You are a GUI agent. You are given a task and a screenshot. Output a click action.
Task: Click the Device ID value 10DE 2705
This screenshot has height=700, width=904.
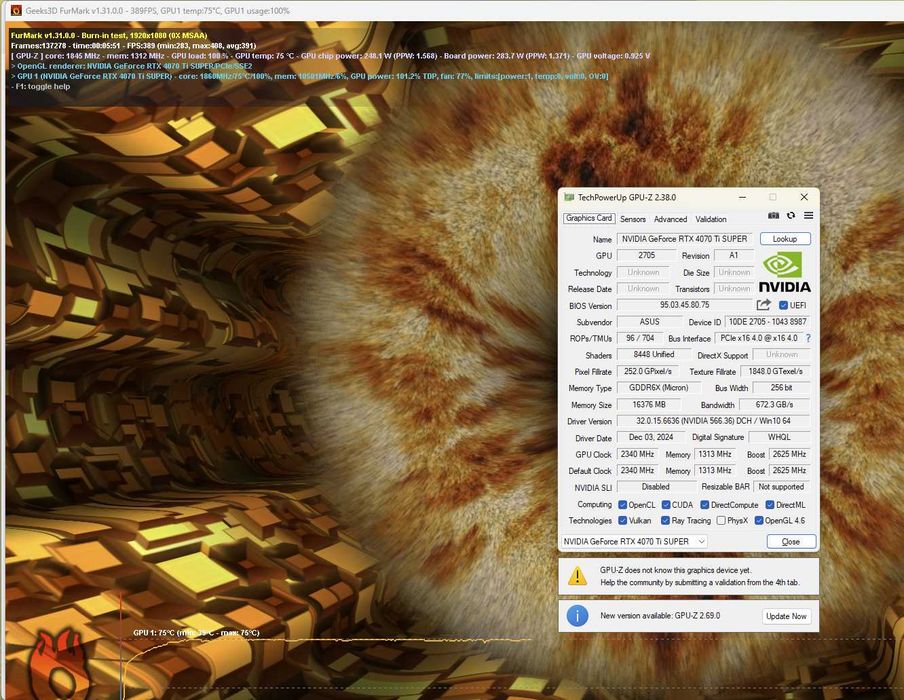click(x=767, y=322)
